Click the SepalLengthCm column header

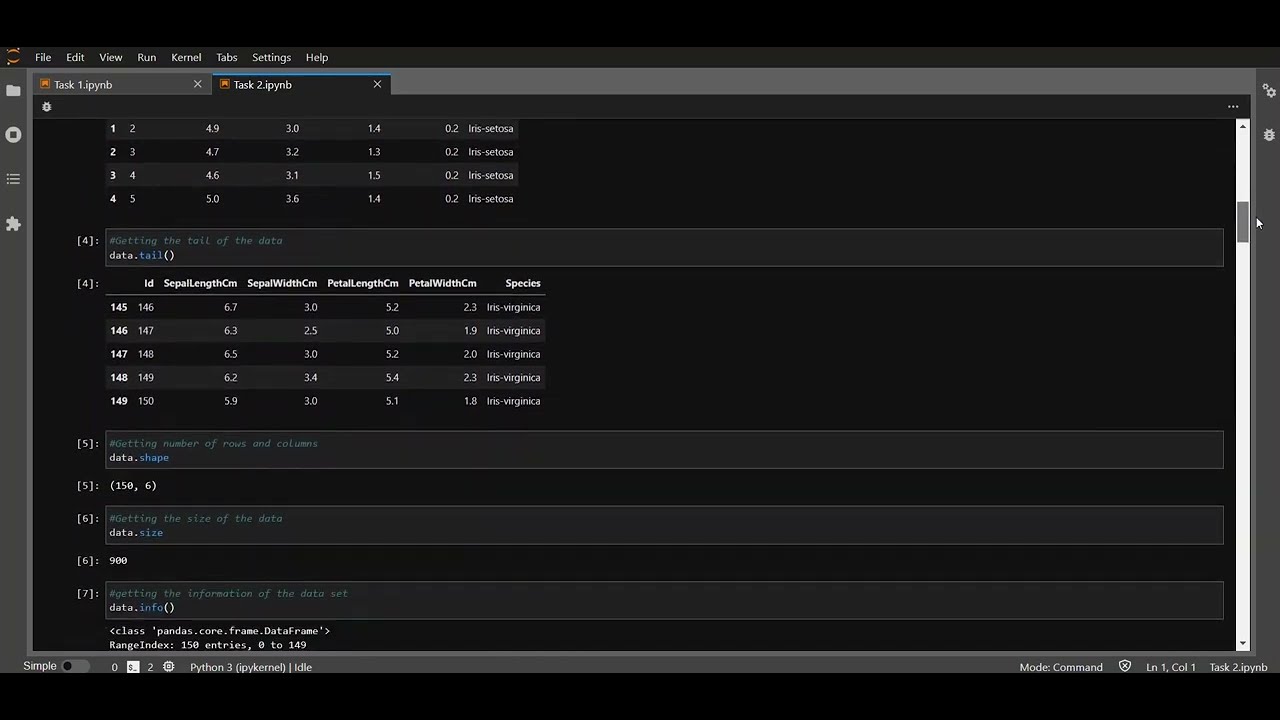[x=200, y=284]
